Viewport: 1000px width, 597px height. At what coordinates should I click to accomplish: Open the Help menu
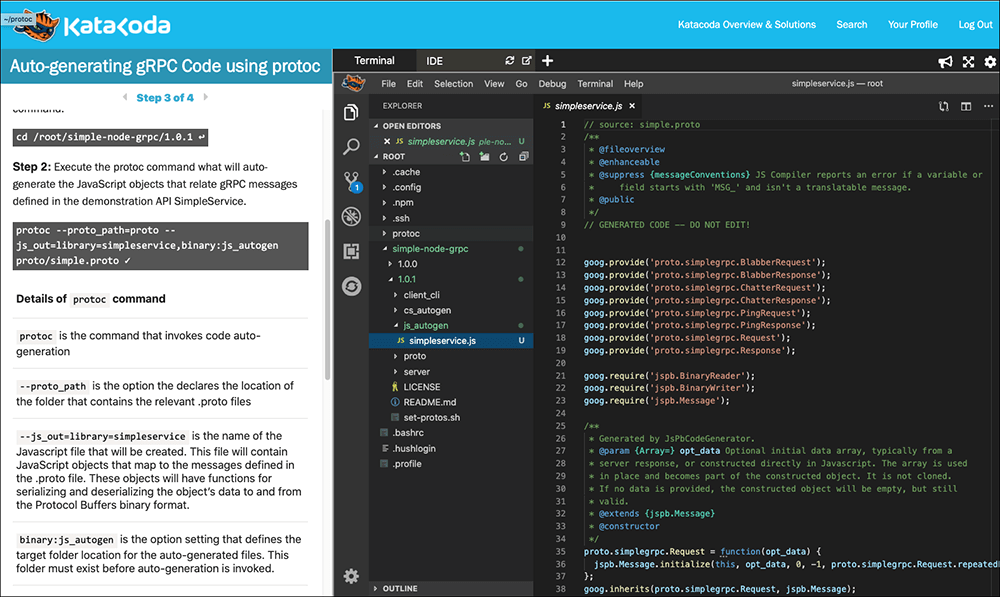633,84
